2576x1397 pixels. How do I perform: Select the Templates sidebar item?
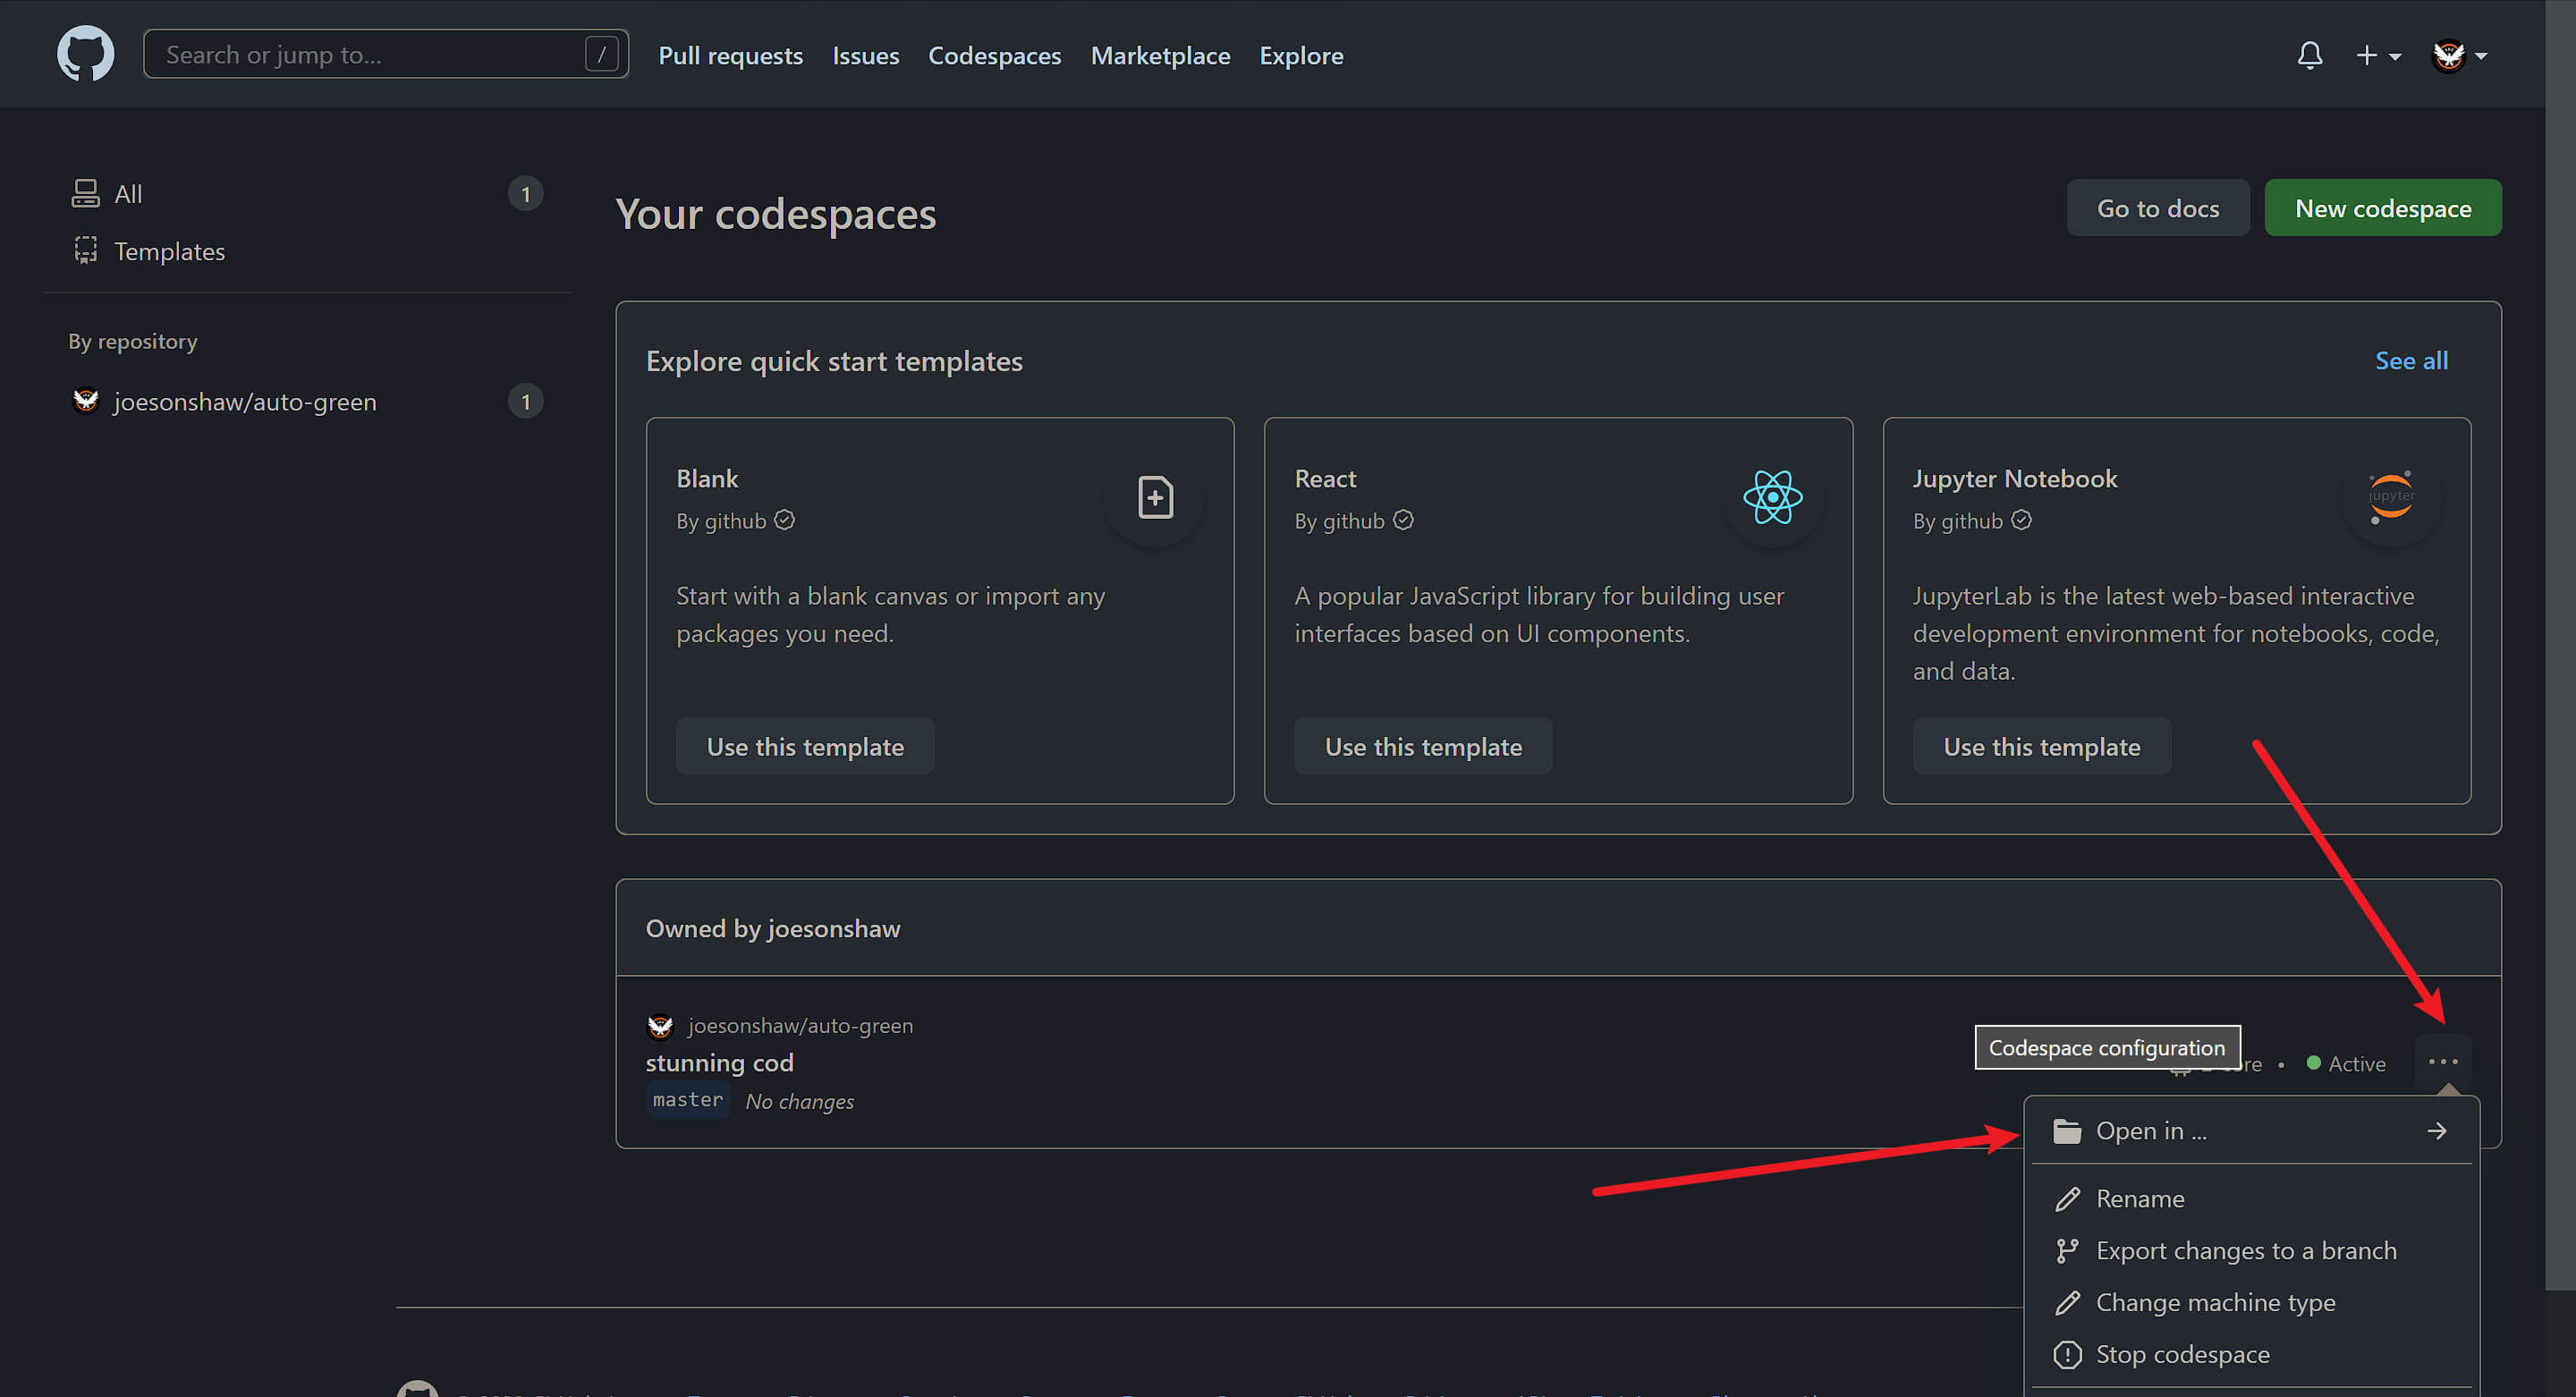(307, 251)
